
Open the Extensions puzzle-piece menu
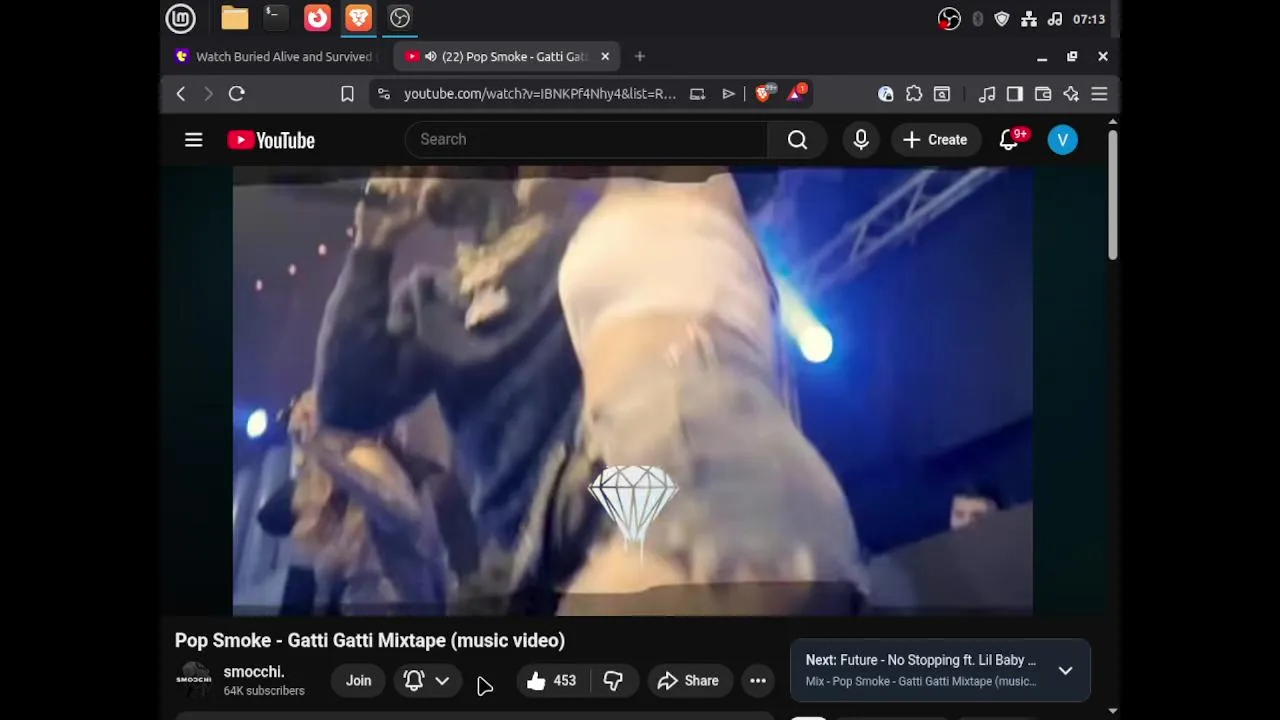tap(914, 94)
